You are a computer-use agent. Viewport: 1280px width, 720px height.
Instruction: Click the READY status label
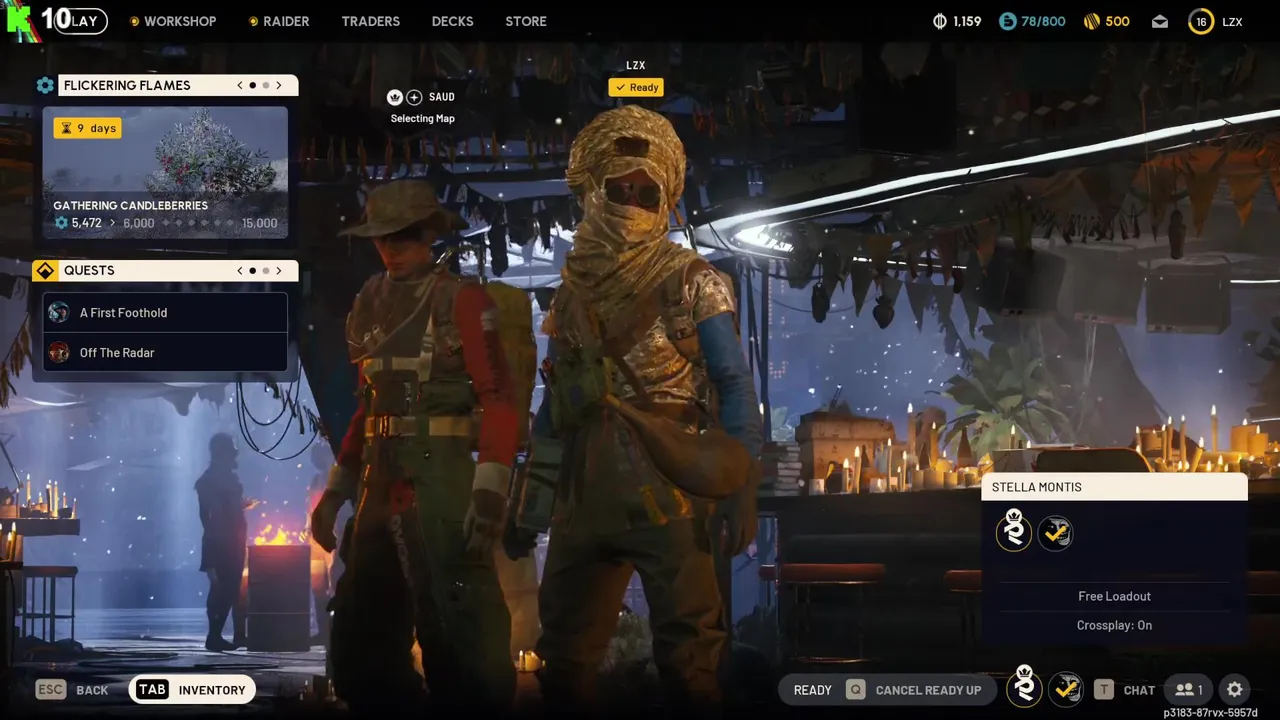[813, 690]
